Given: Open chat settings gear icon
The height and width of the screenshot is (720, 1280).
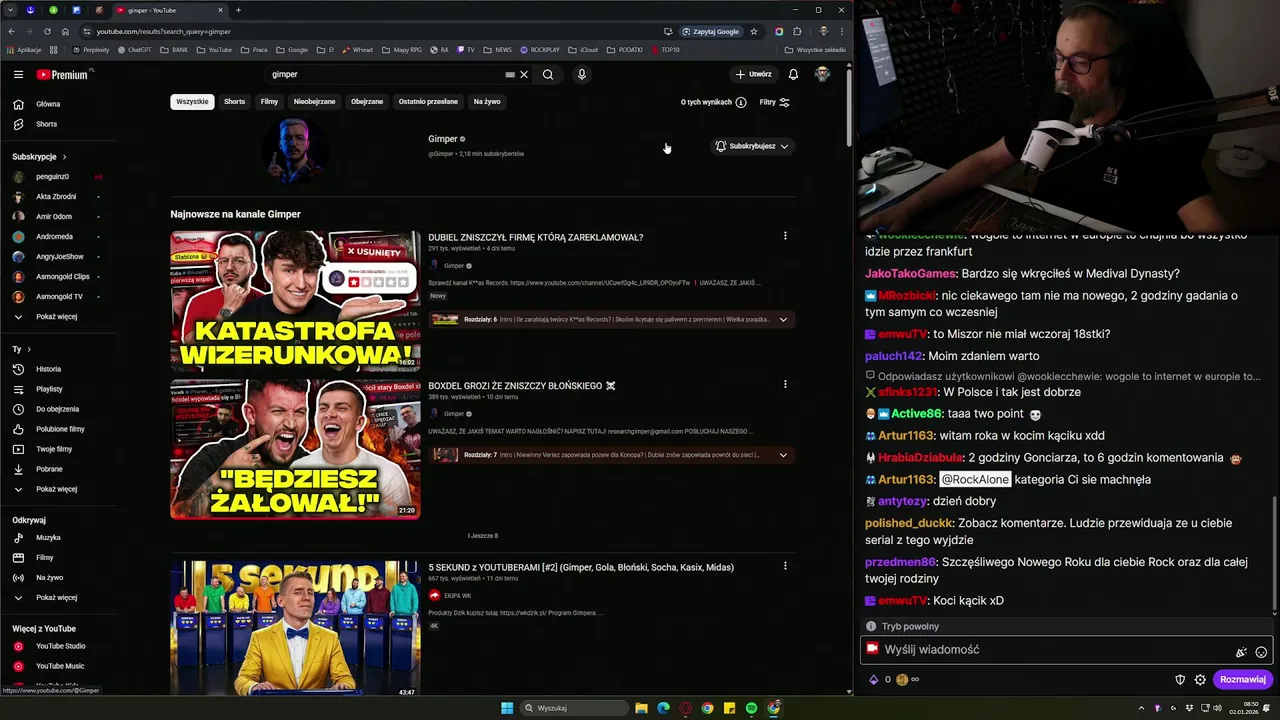Looking at the screenshot, I should pos(1199,680).
